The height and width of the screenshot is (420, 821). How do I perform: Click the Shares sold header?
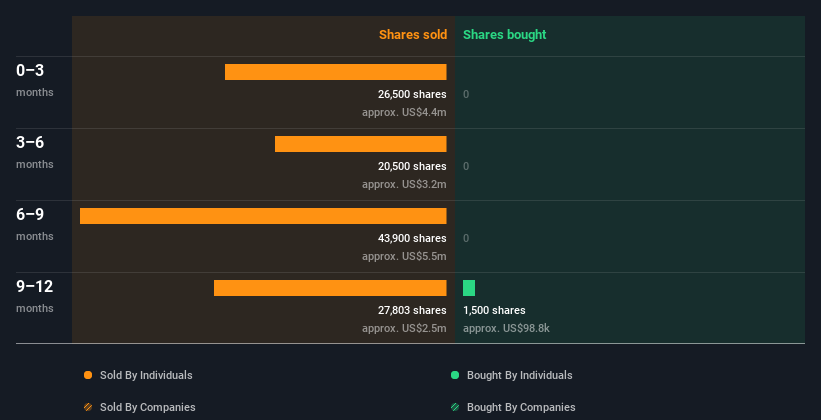413,35
